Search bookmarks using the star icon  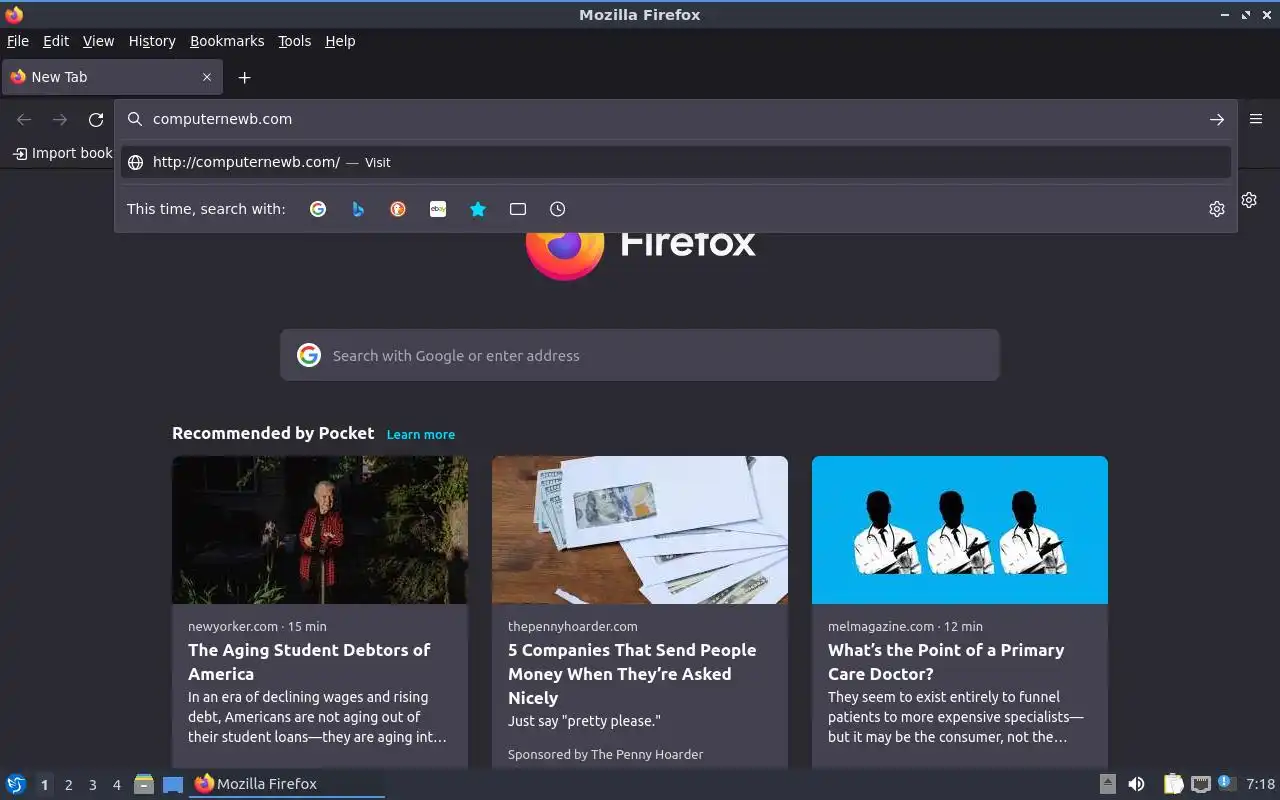[x=478, y=209]
